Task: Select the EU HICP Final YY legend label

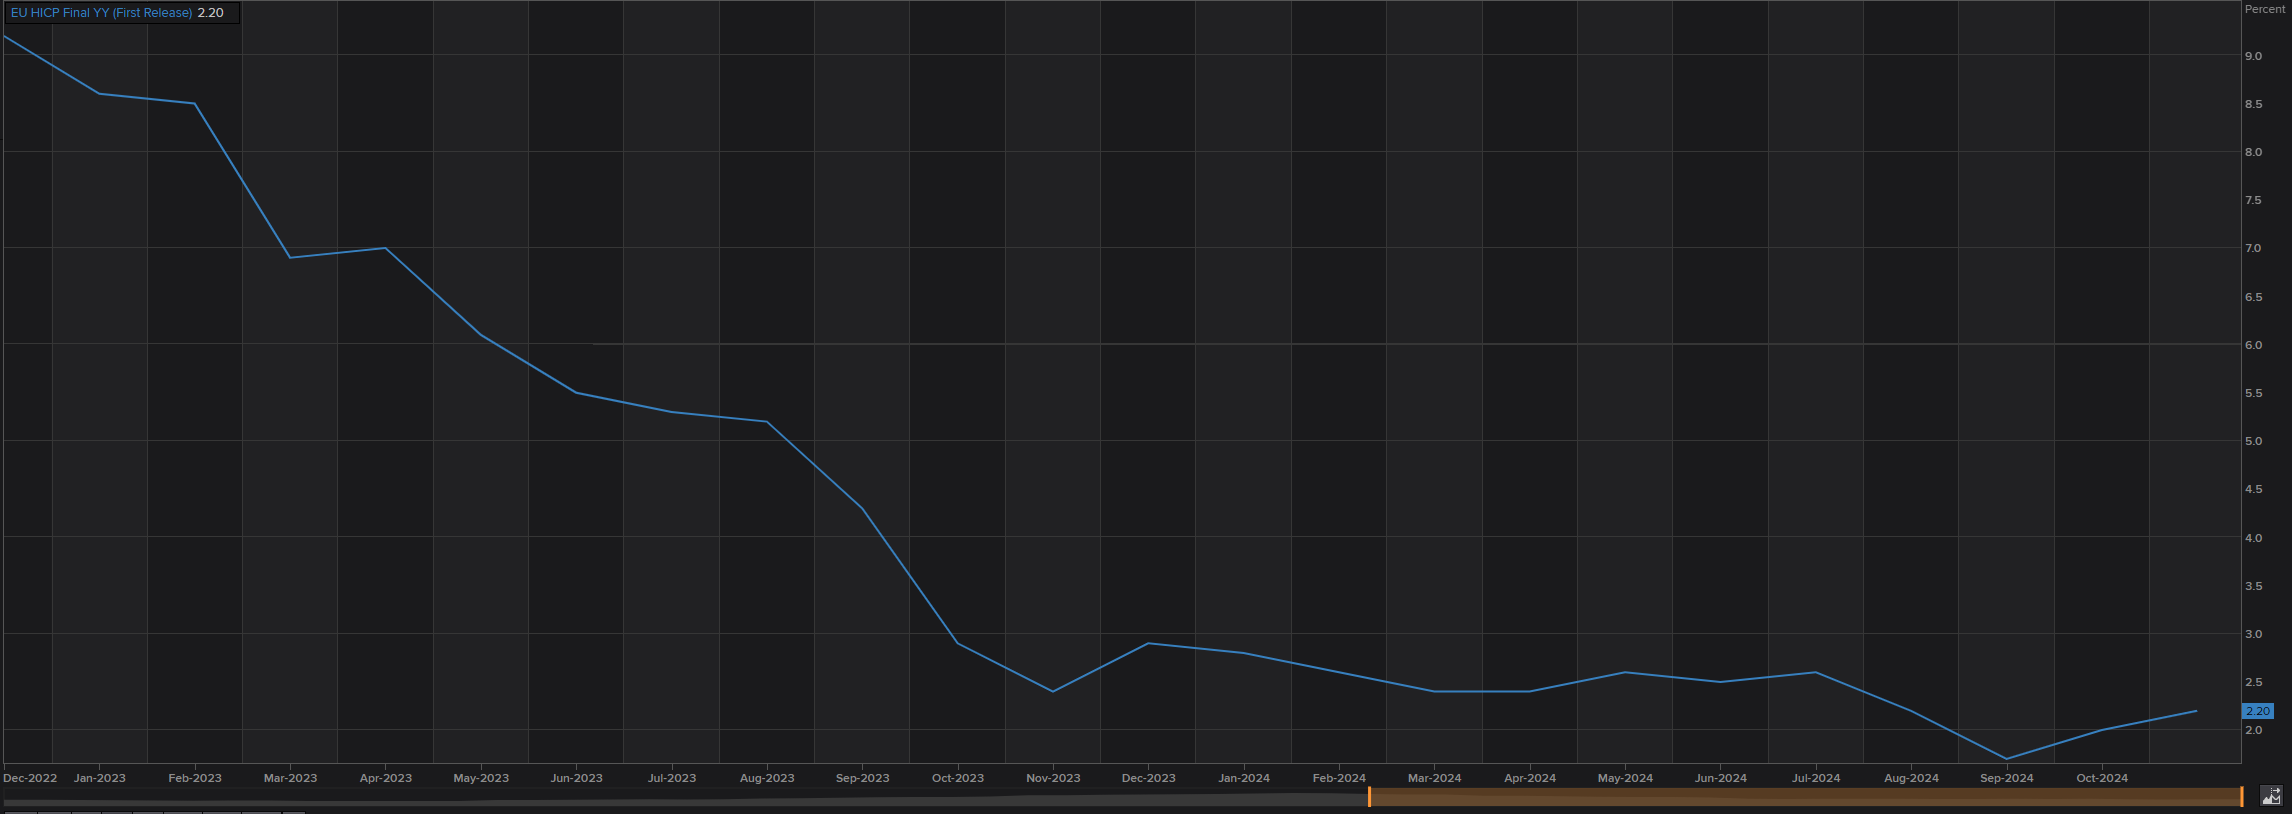Action: pos(101,13)
